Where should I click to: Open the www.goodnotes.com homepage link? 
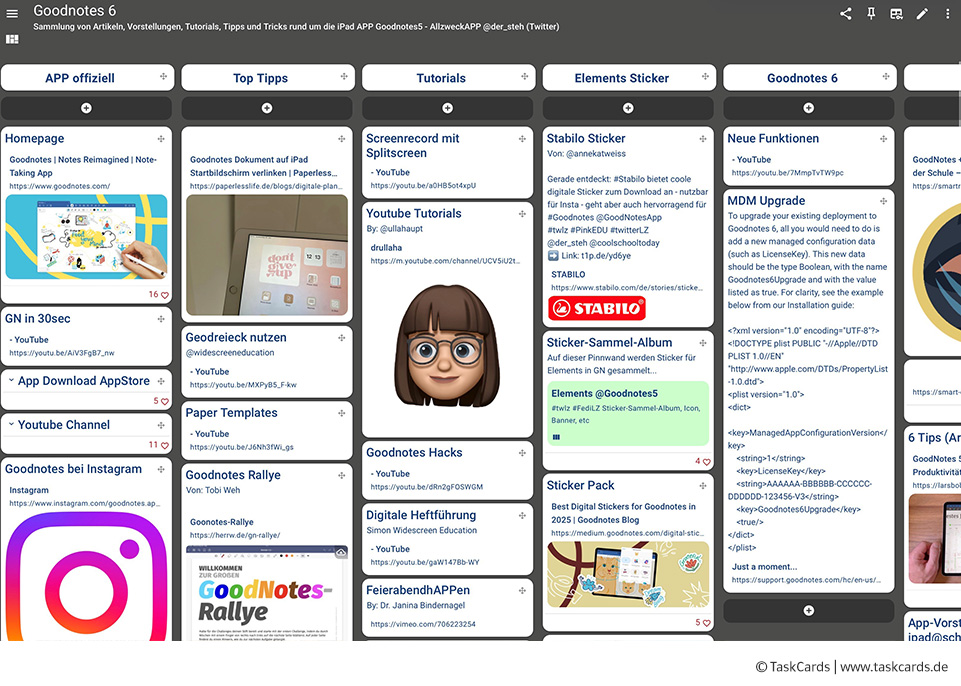pyautogui.click(x=60, y=186)
